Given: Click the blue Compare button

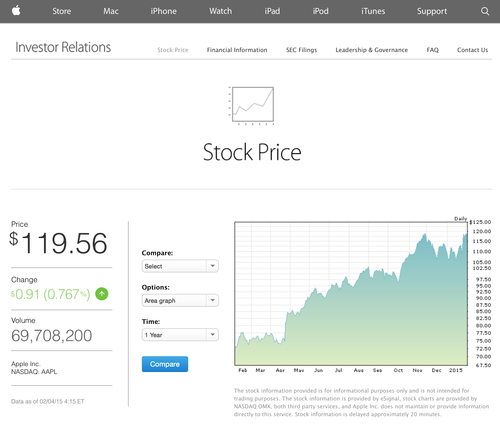Looking at the screenshot, I should 165,364.
